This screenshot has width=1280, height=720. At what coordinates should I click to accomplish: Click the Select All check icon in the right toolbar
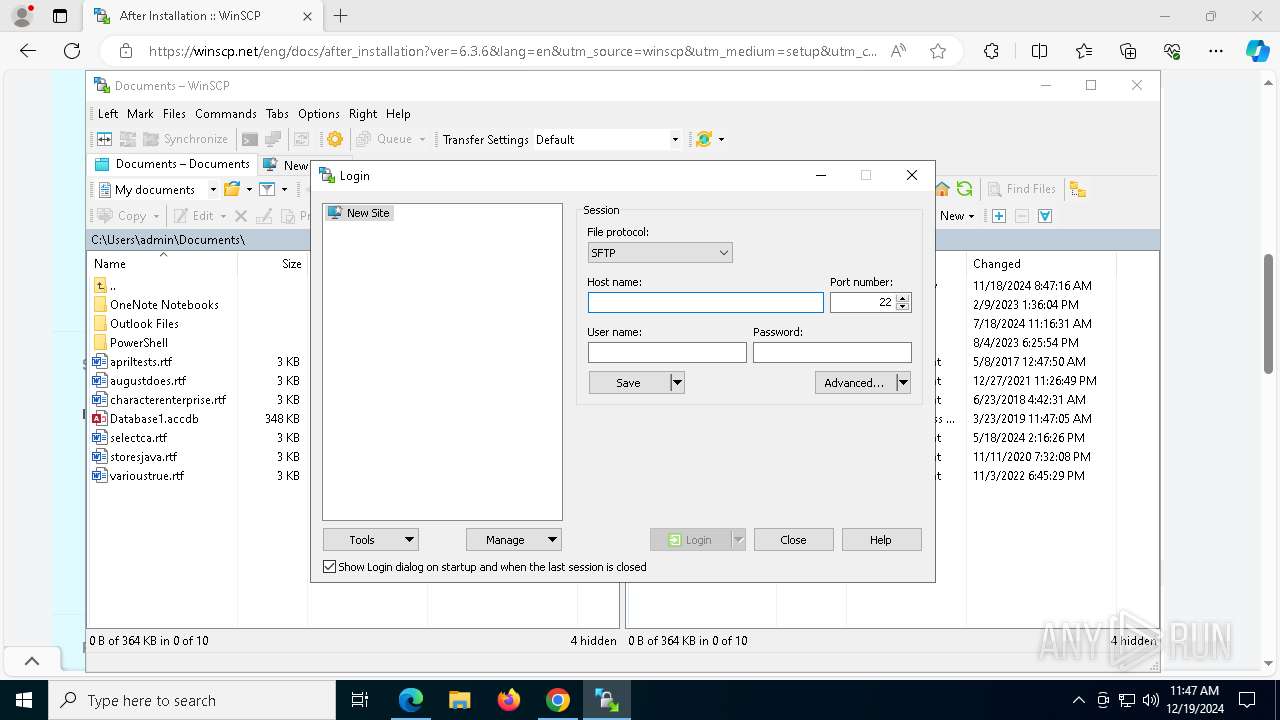pyautogui.click(x=1045, y=216)
